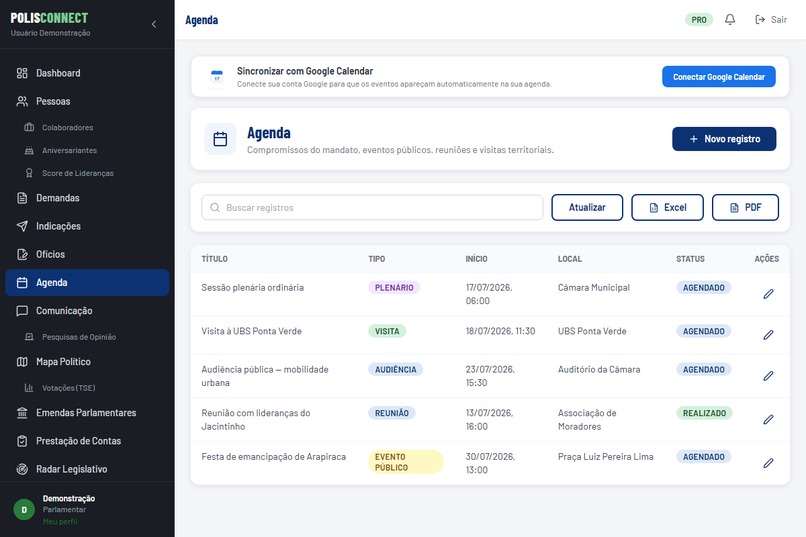Open Score de Lideranças award icon

click(29, 173)
